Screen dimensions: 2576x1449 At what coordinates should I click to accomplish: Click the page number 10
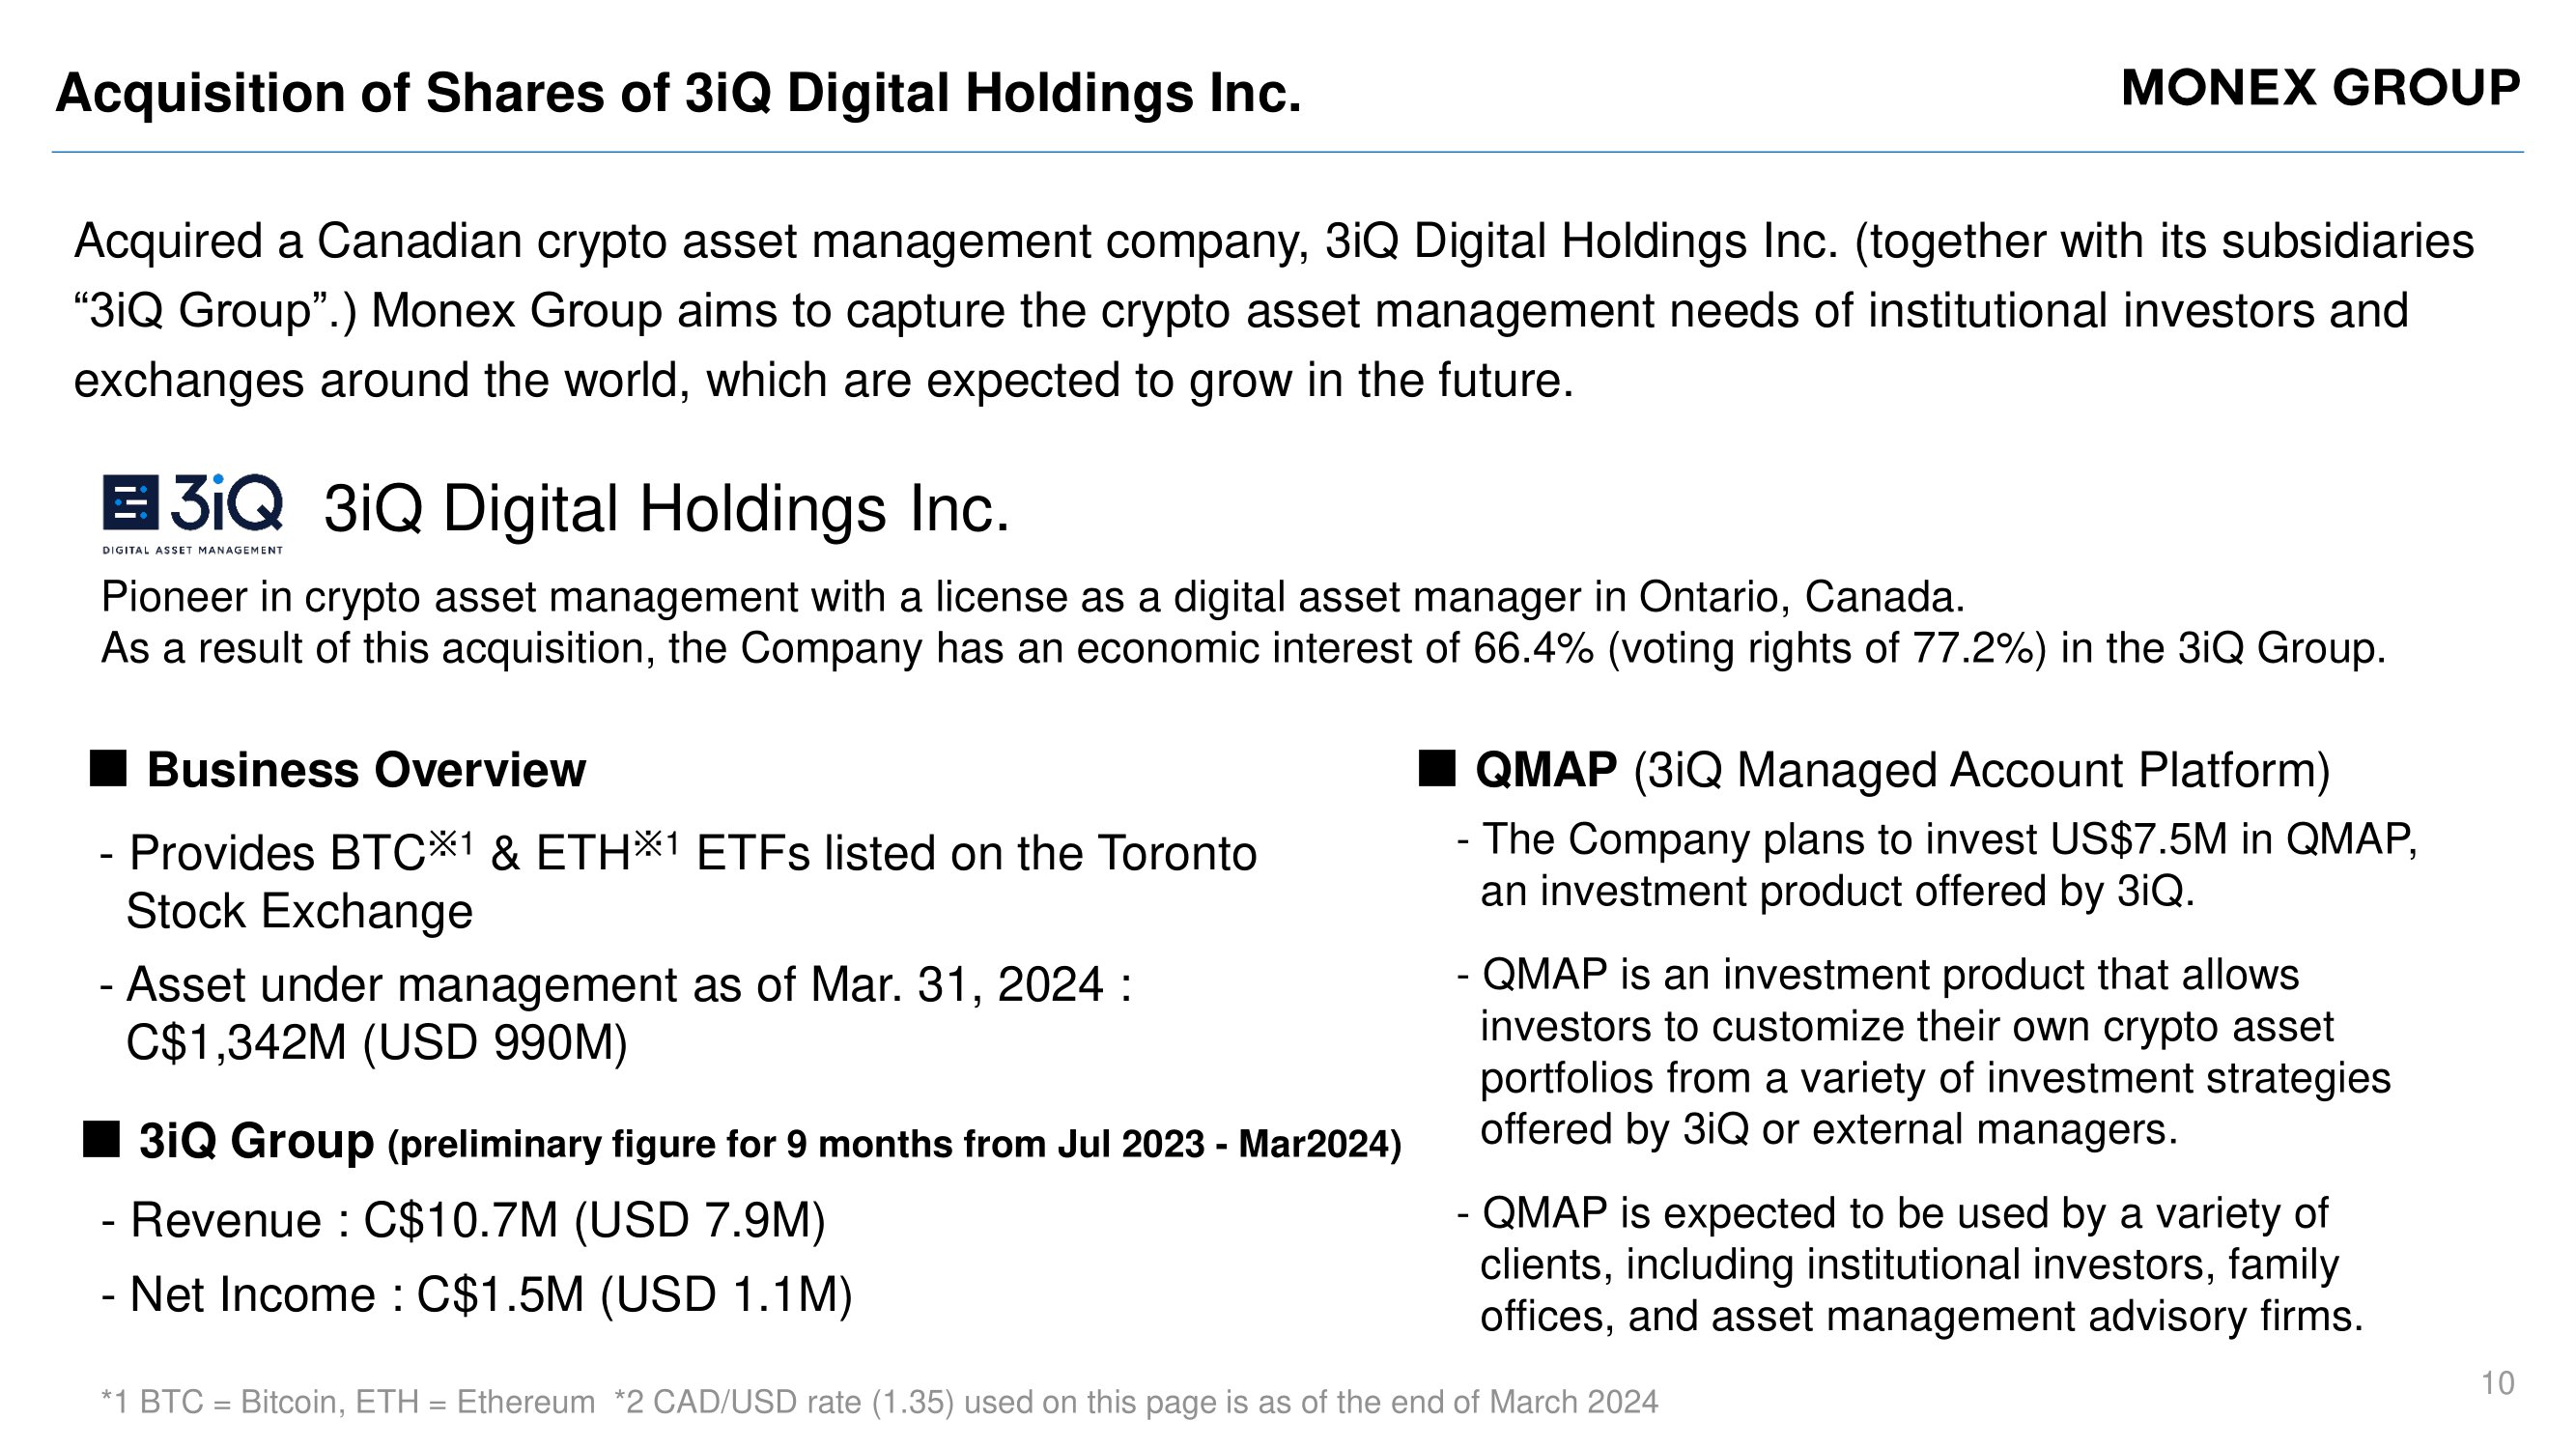click(2498, 1383)
